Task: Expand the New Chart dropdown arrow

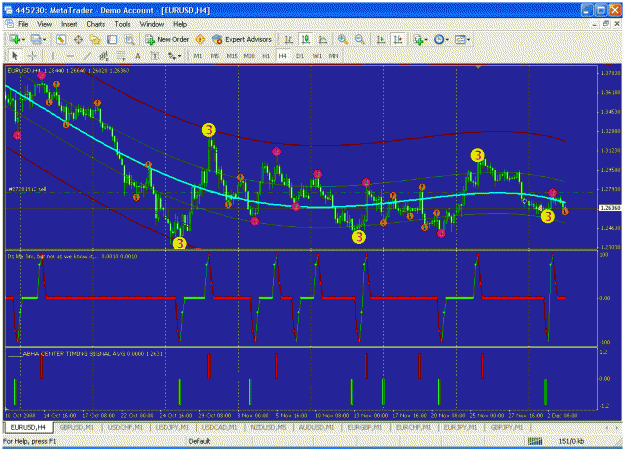Action: click(x=24, y=39)
